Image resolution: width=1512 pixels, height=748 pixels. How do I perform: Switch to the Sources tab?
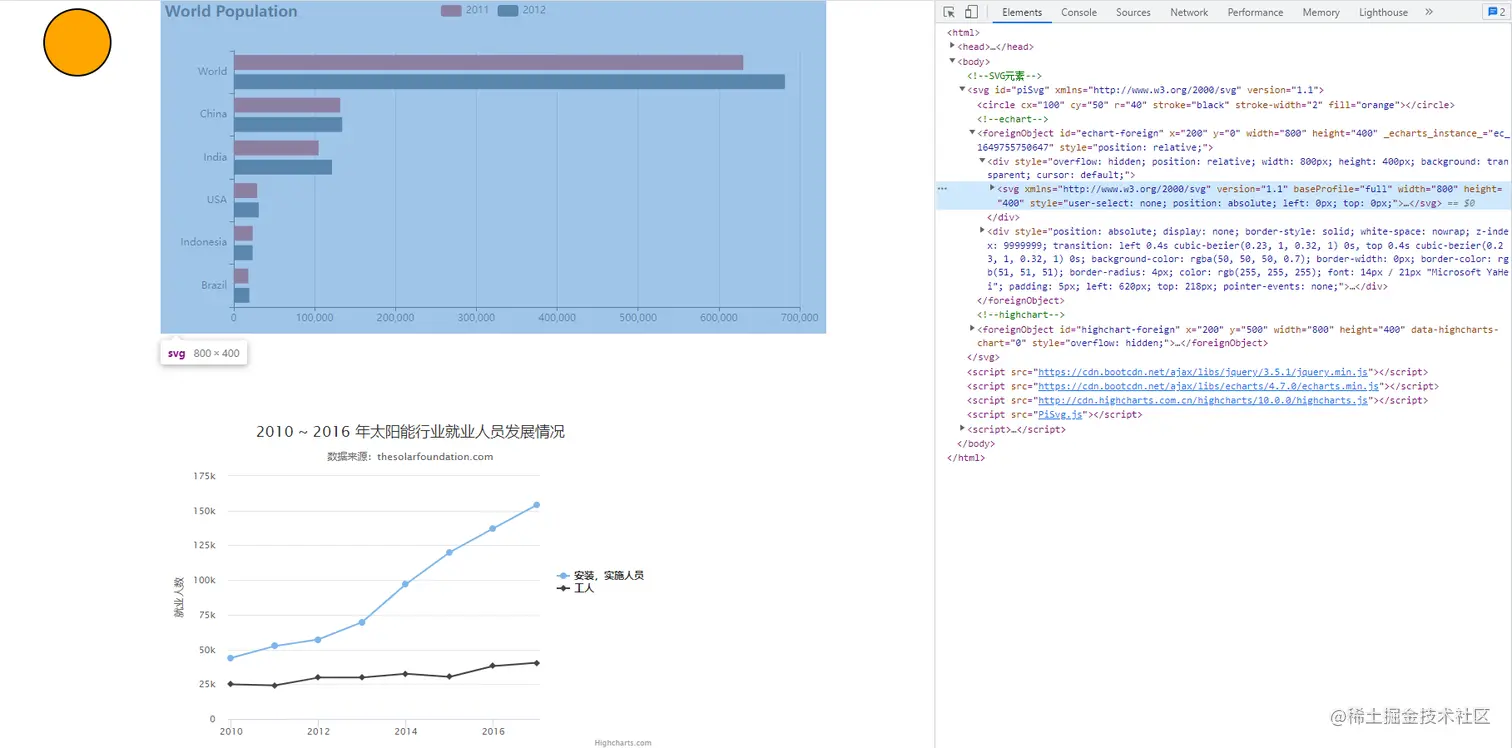coord(1133,12)
